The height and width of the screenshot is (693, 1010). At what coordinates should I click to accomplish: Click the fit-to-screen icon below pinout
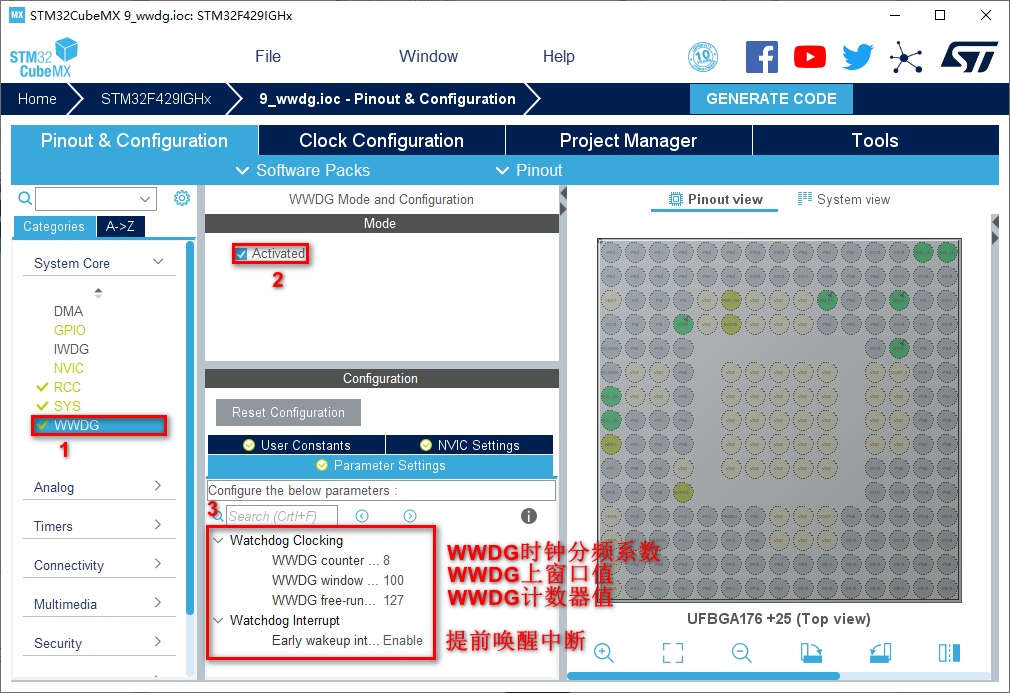[x=672, y=653]
